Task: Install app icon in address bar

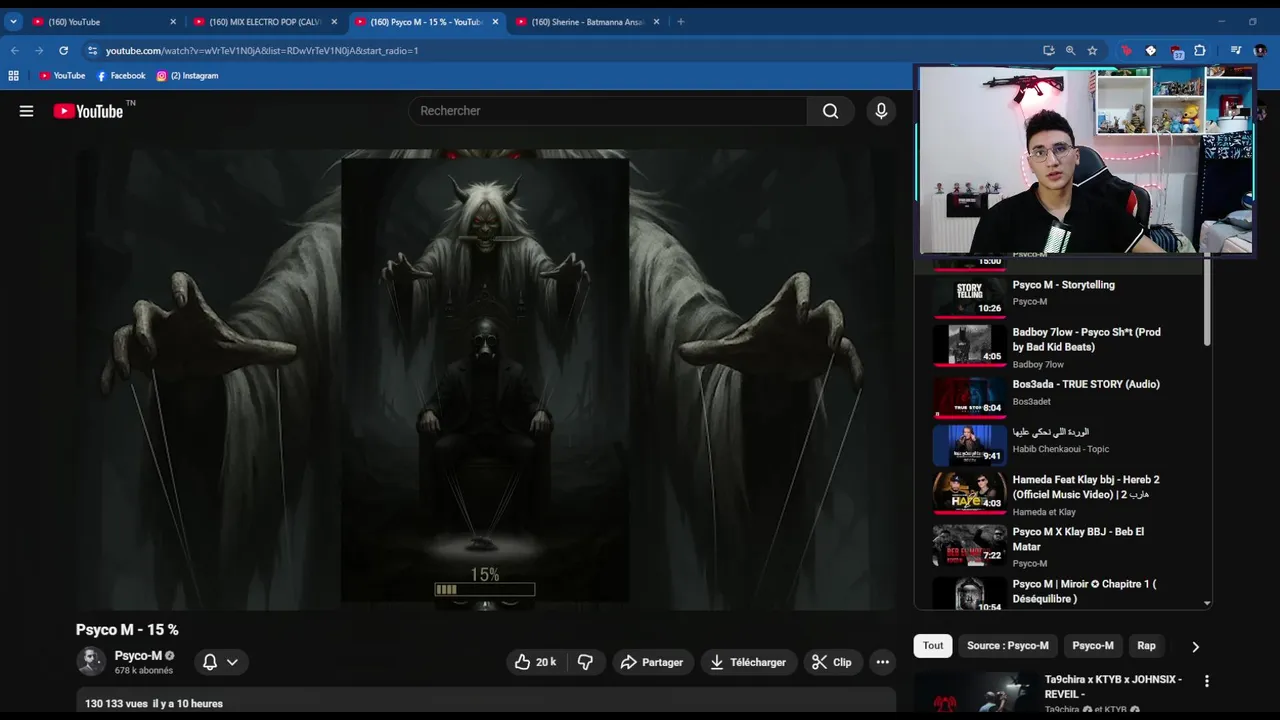Action: (1048, 50)
